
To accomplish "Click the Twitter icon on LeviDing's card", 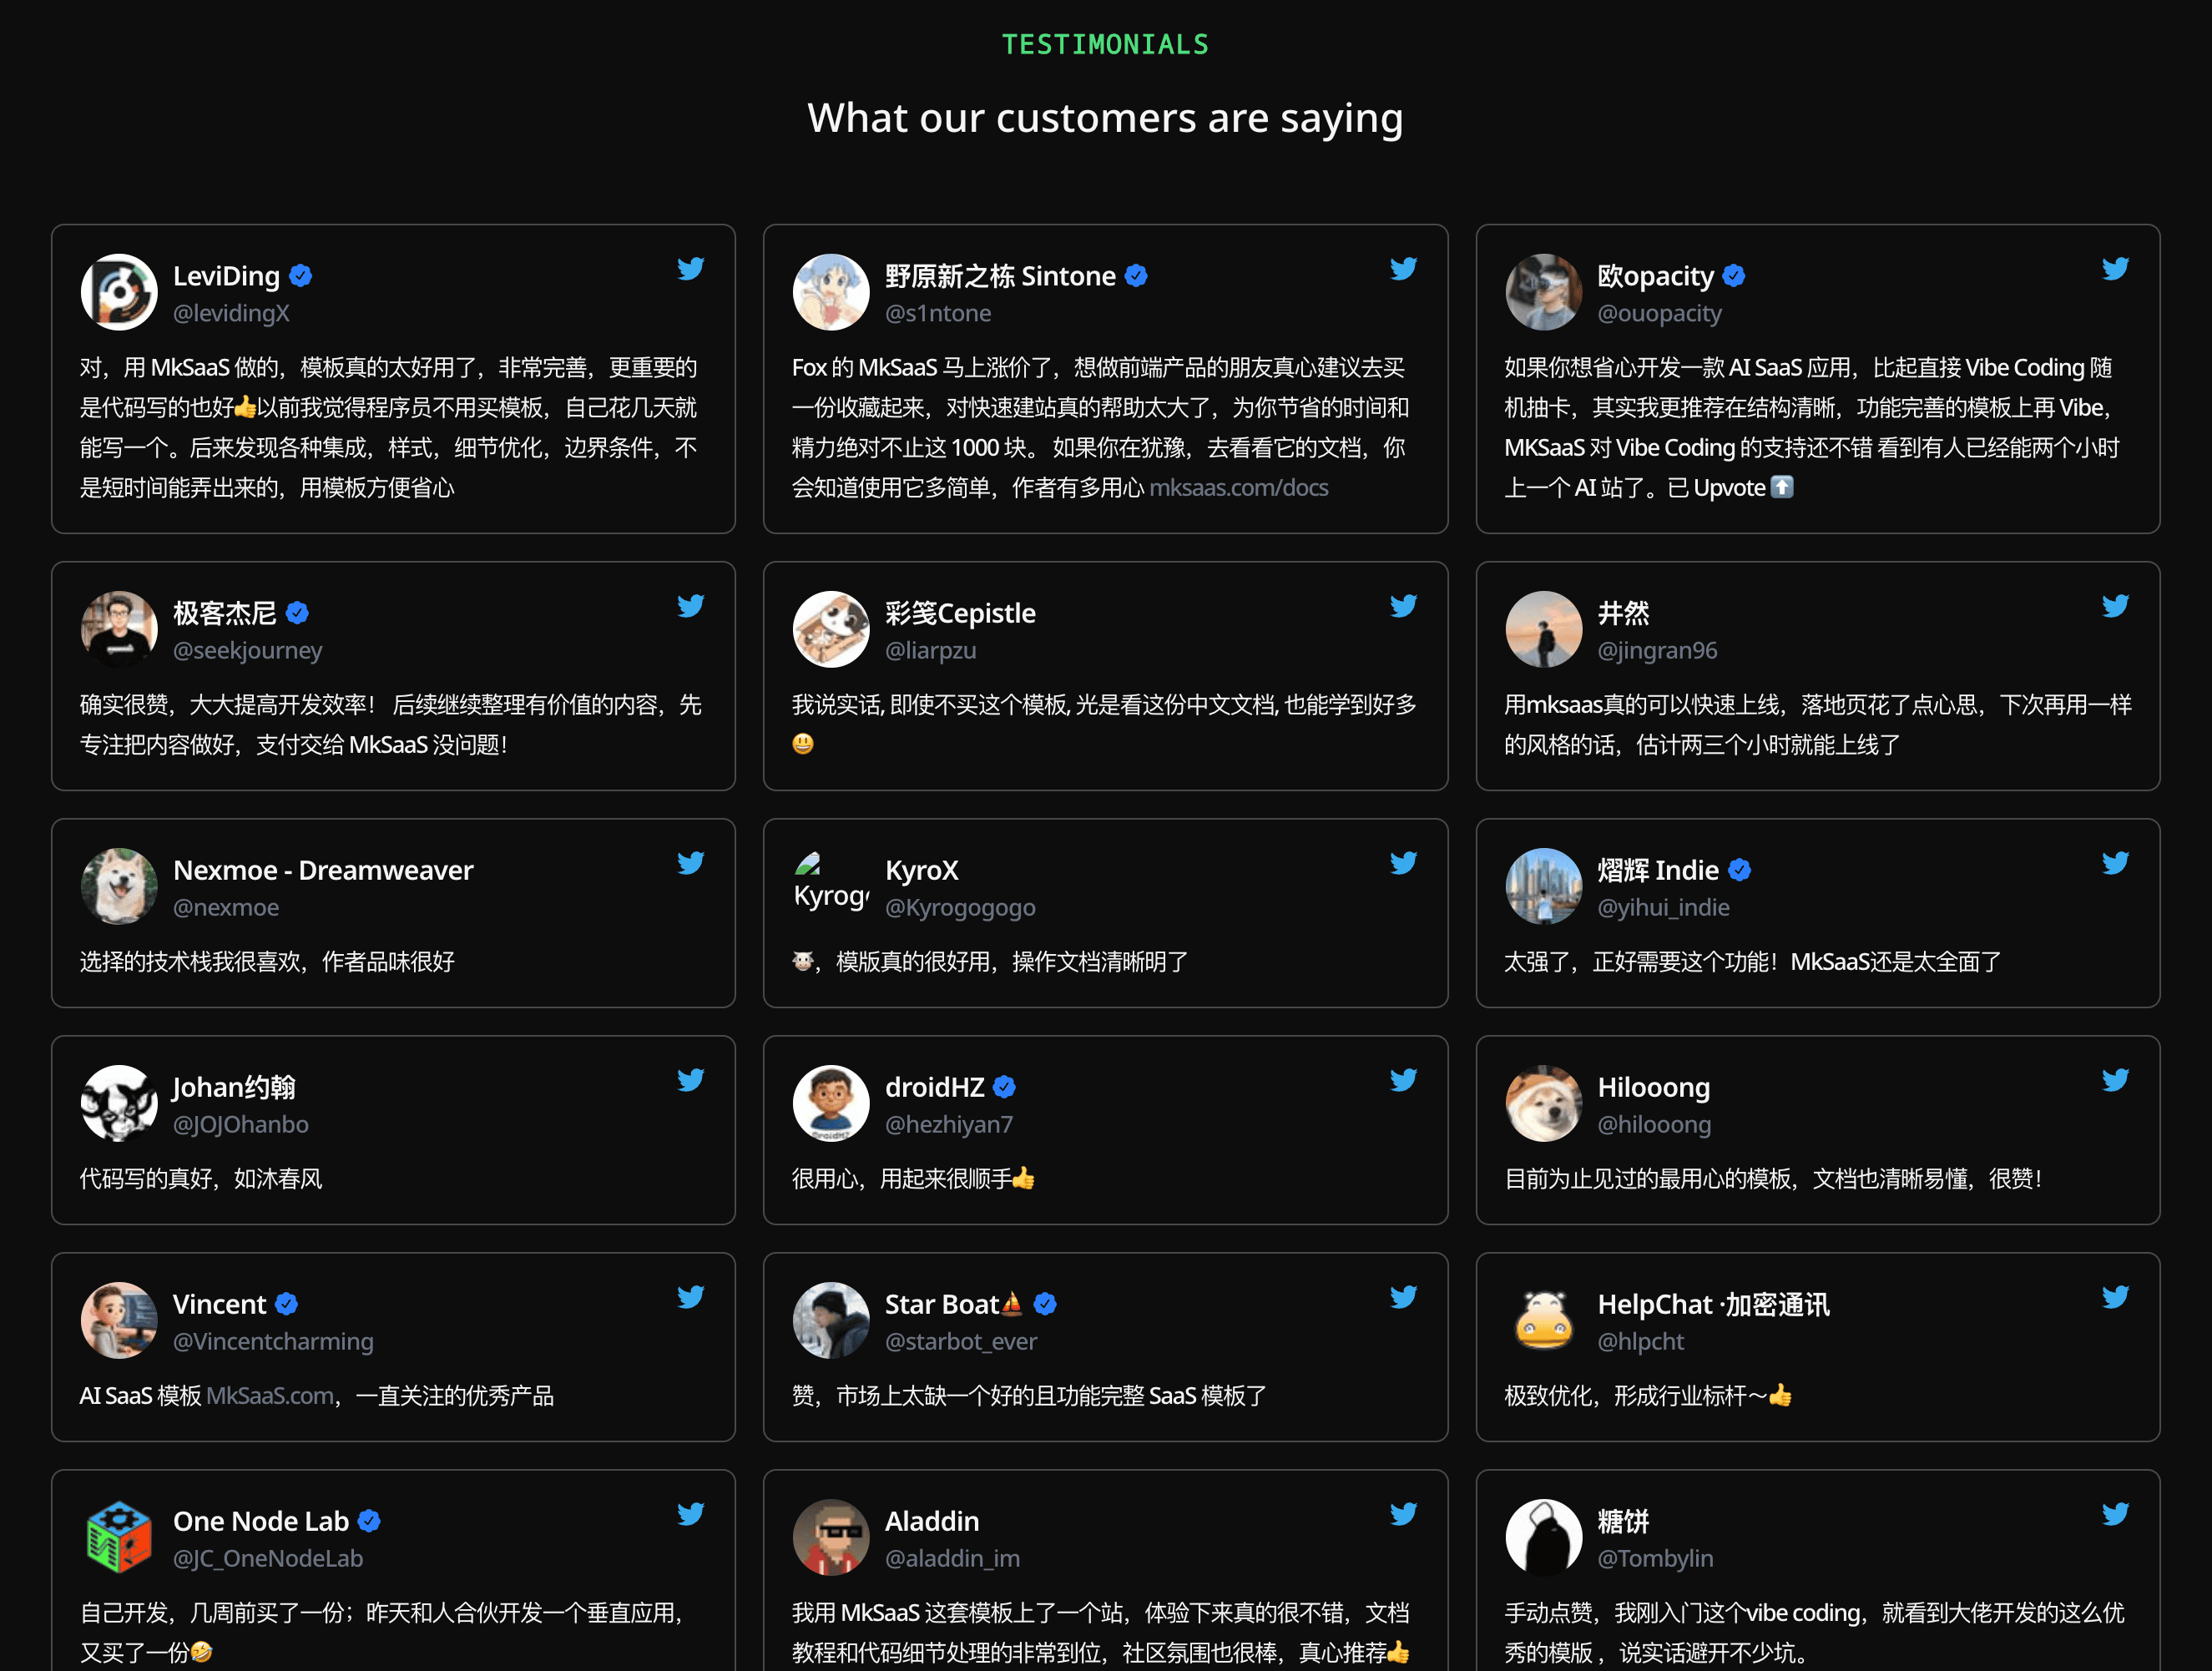I will pos(690,269).
